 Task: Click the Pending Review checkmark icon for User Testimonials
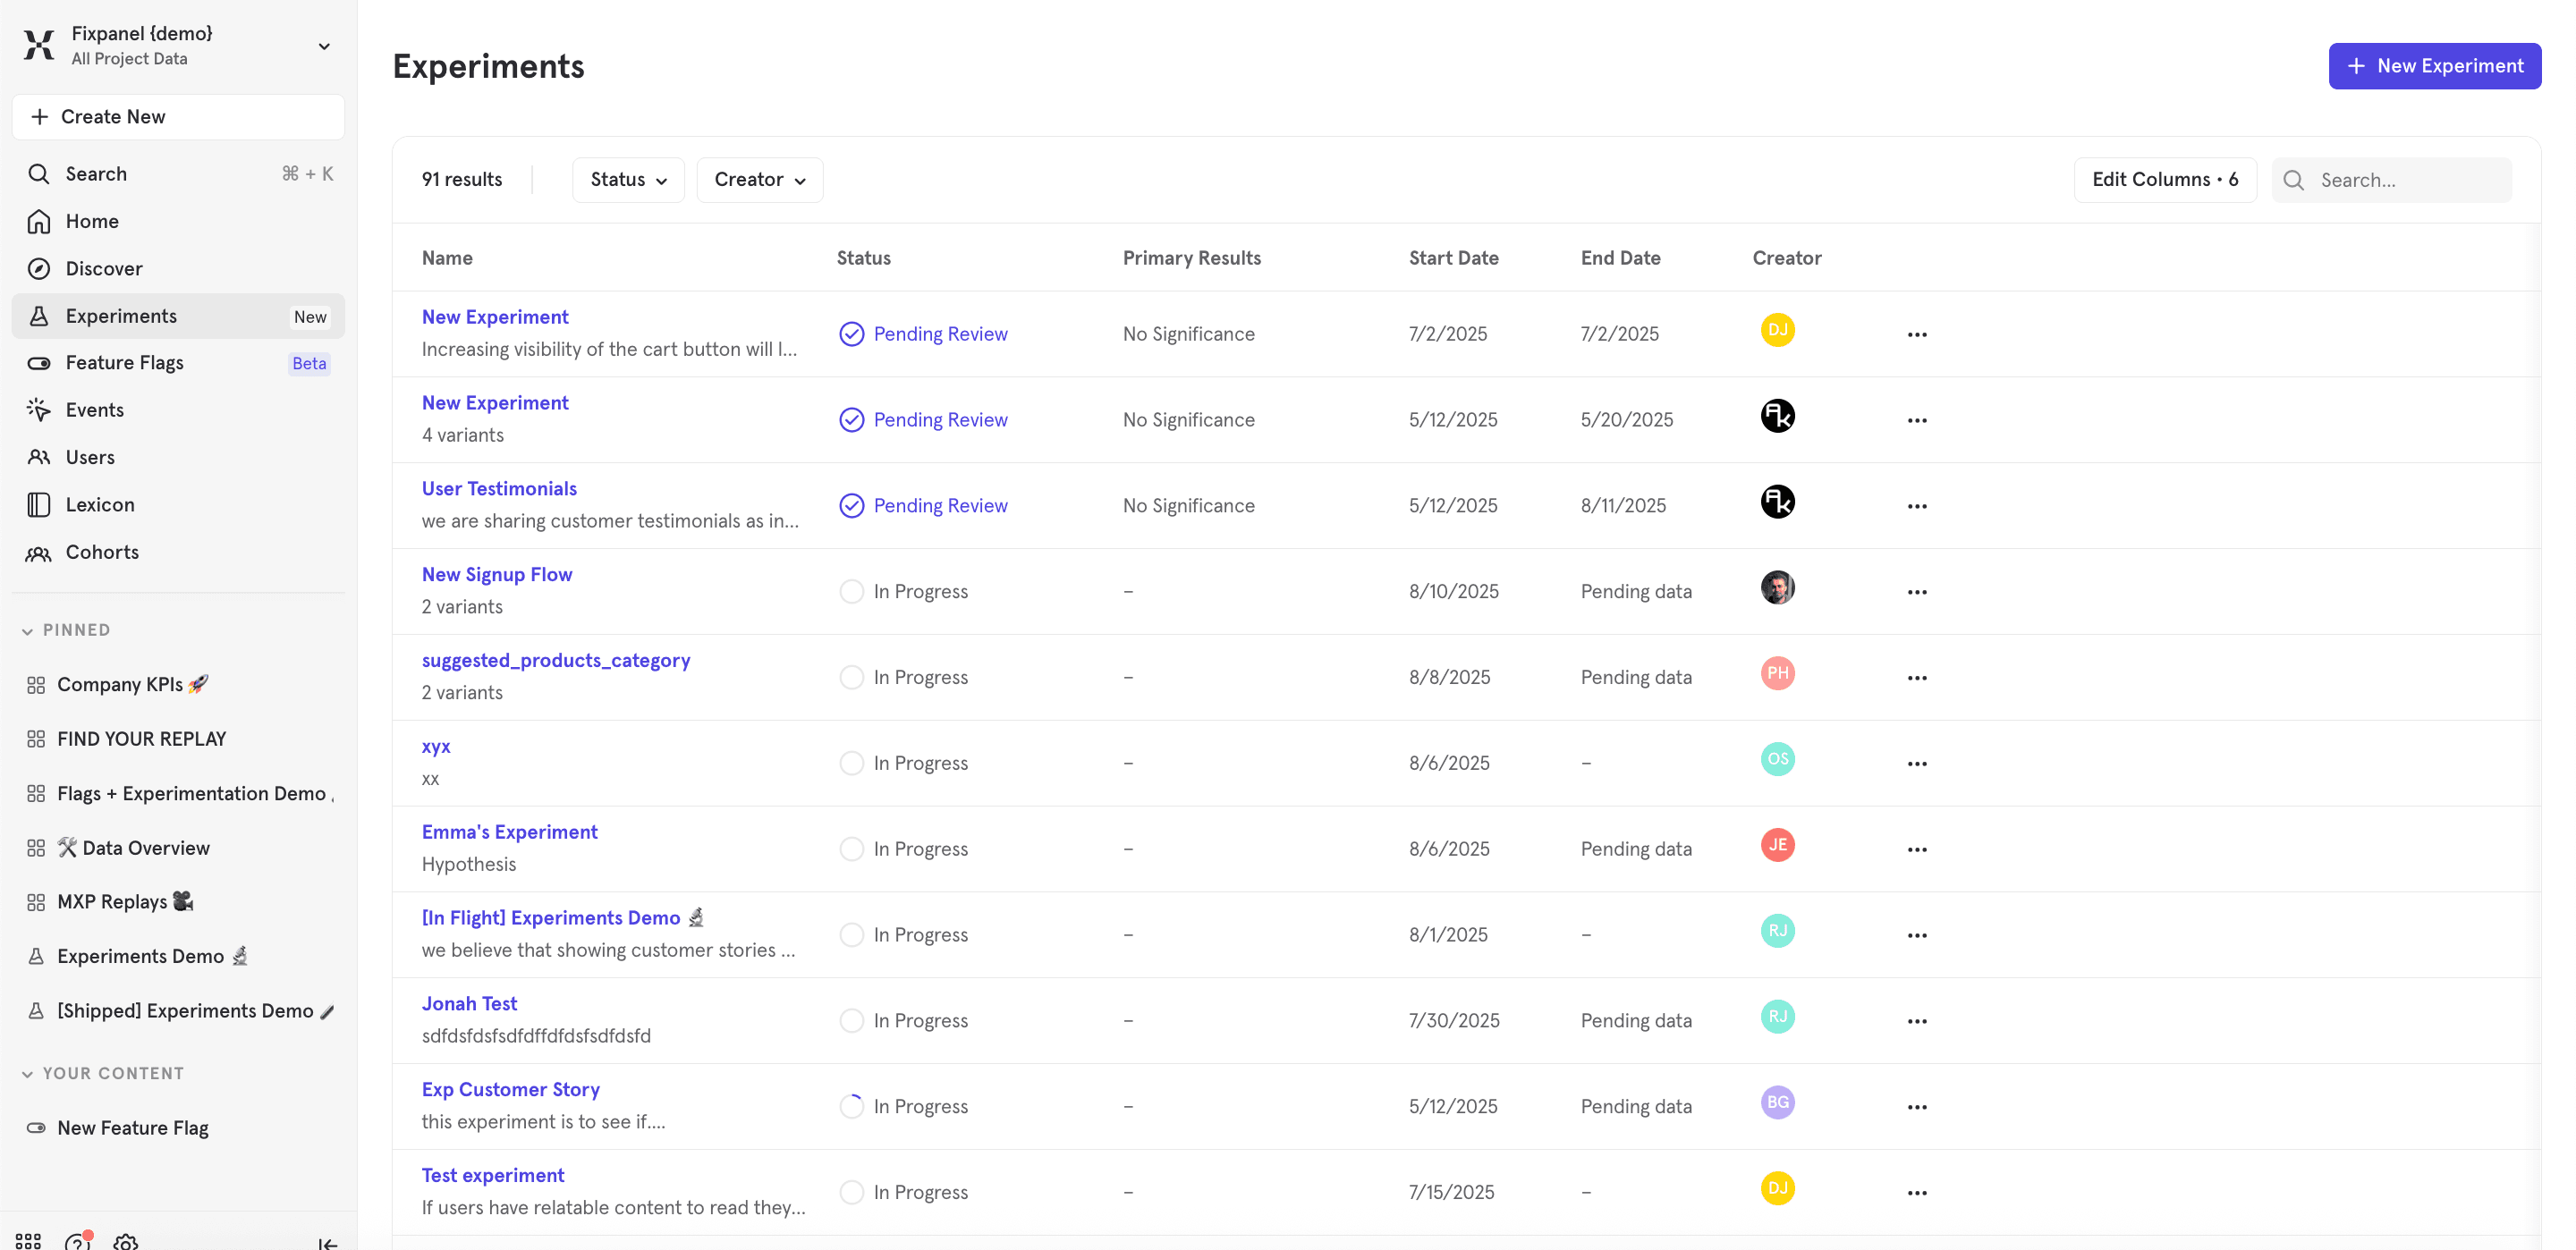[851, 506]
